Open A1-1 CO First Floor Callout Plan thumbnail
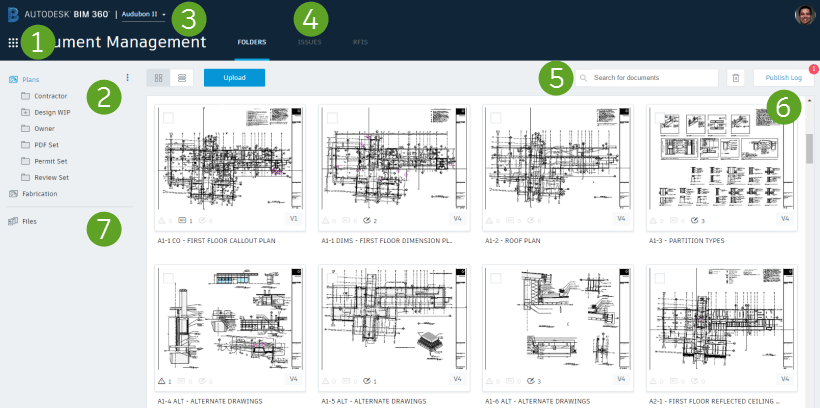This screenshot has width=820, height=408. tap(230, 158)
